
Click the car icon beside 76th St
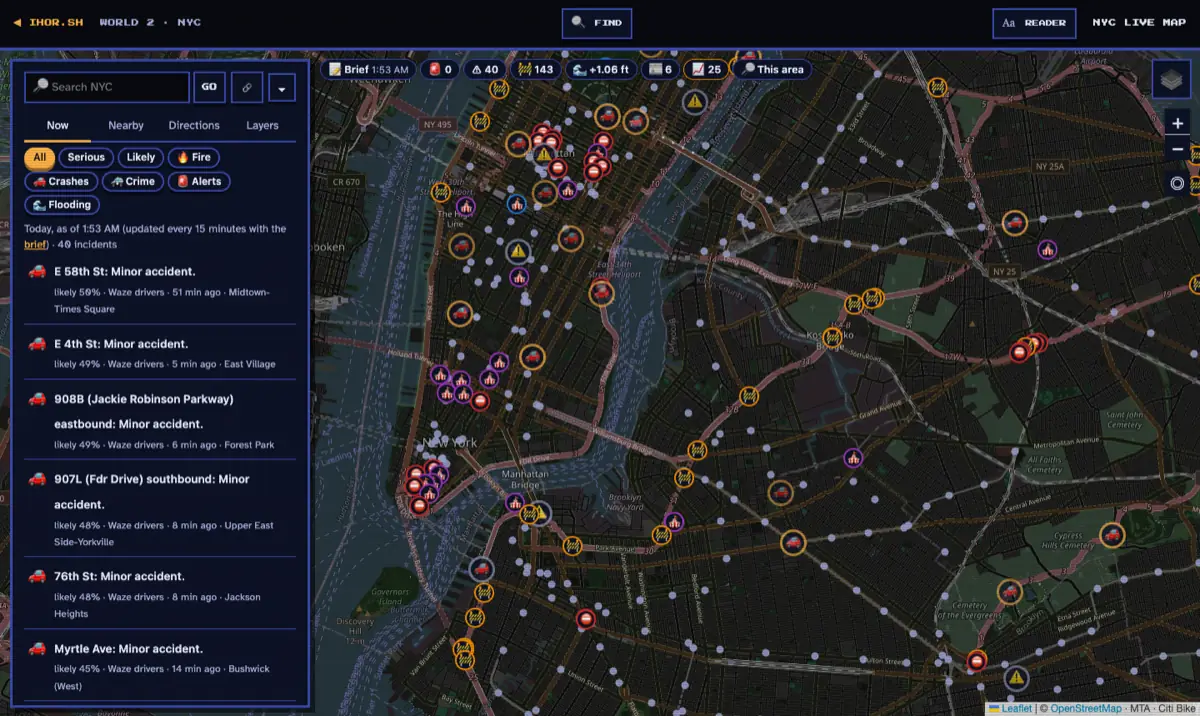(37, 576)
